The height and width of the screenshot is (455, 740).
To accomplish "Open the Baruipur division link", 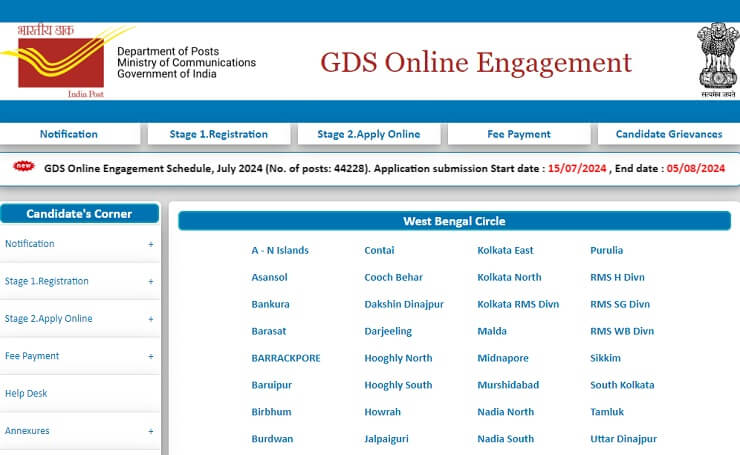I will (271, 385).
